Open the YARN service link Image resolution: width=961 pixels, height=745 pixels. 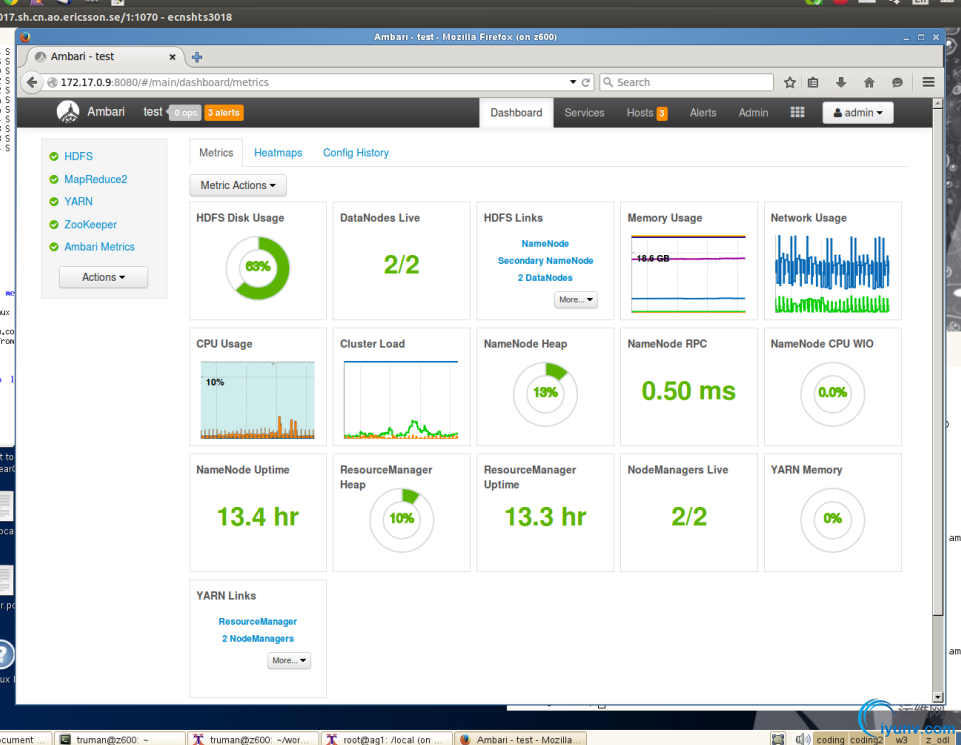coord(78,202)
